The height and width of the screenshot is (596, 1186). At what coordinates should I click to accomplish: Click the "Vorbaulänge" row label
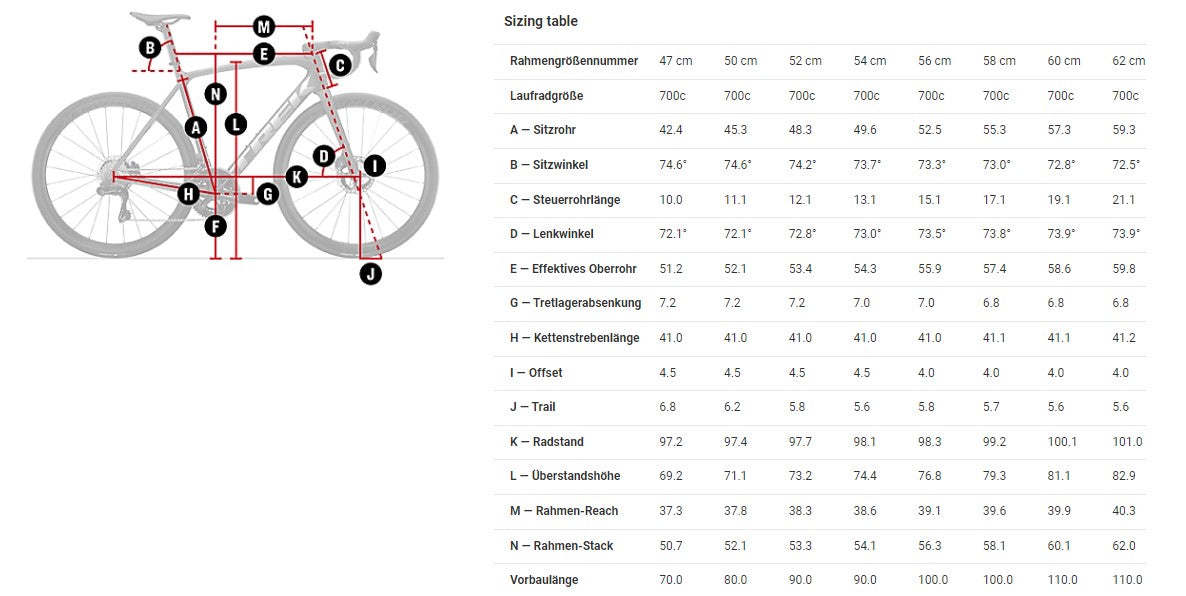(543, 580)
